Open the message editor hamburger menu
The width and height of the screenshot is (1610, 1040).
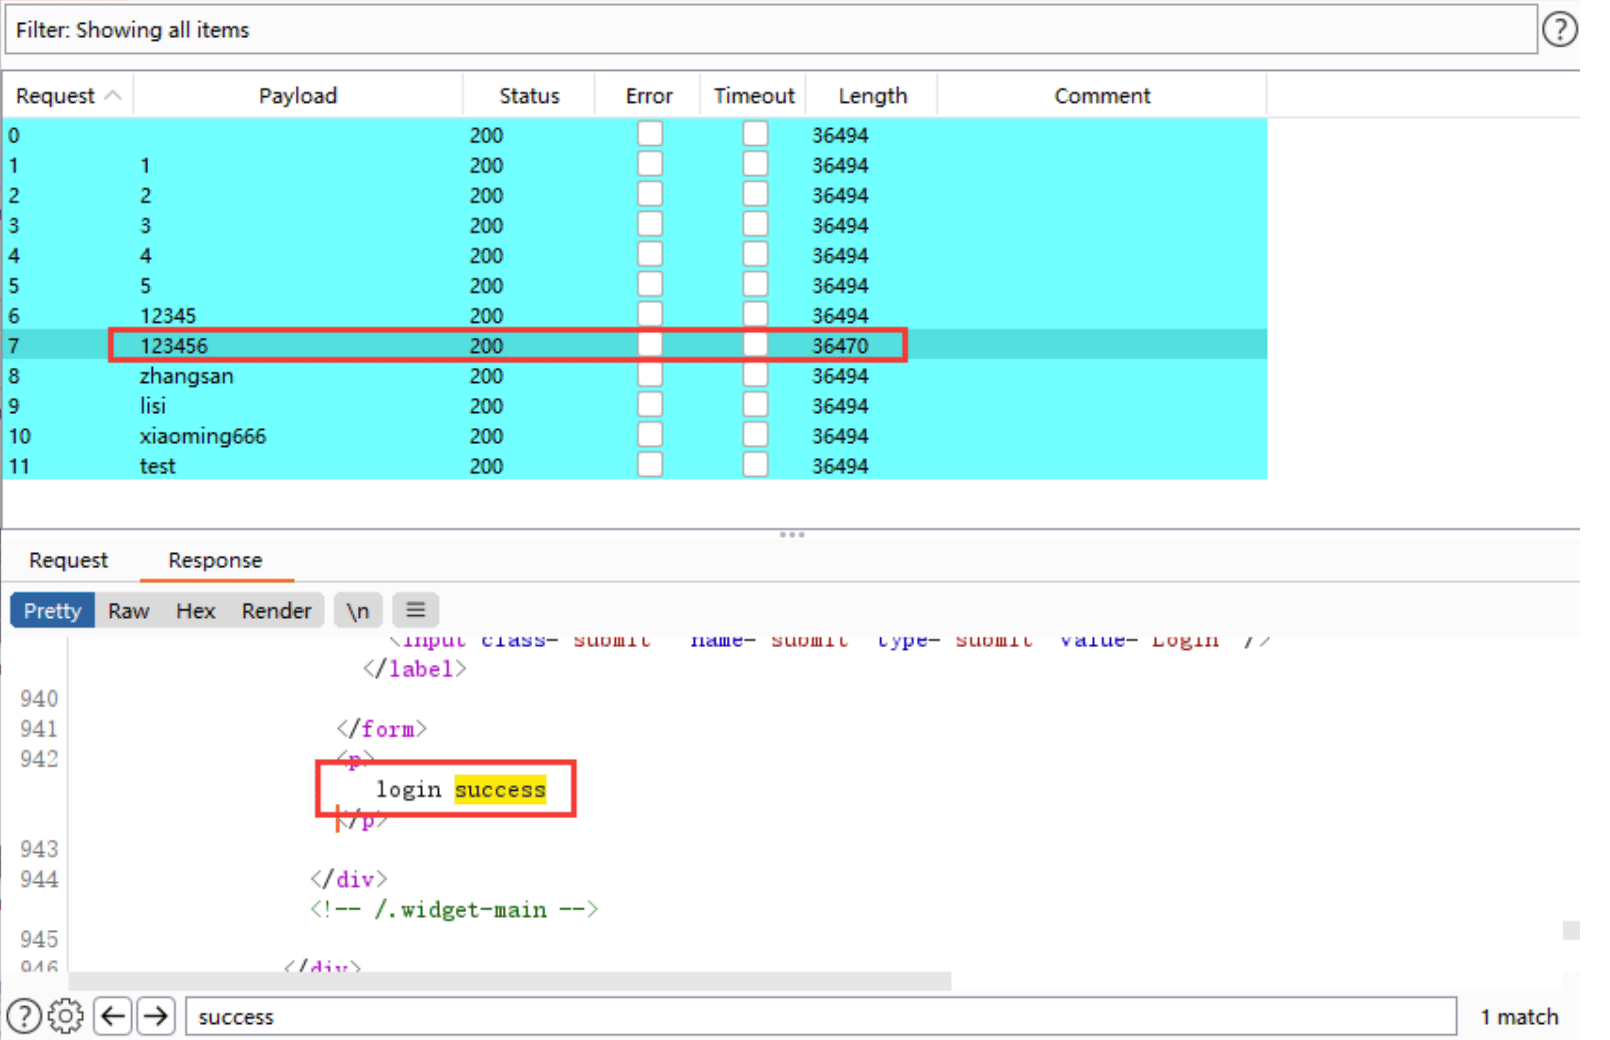[x=416, y=610]
